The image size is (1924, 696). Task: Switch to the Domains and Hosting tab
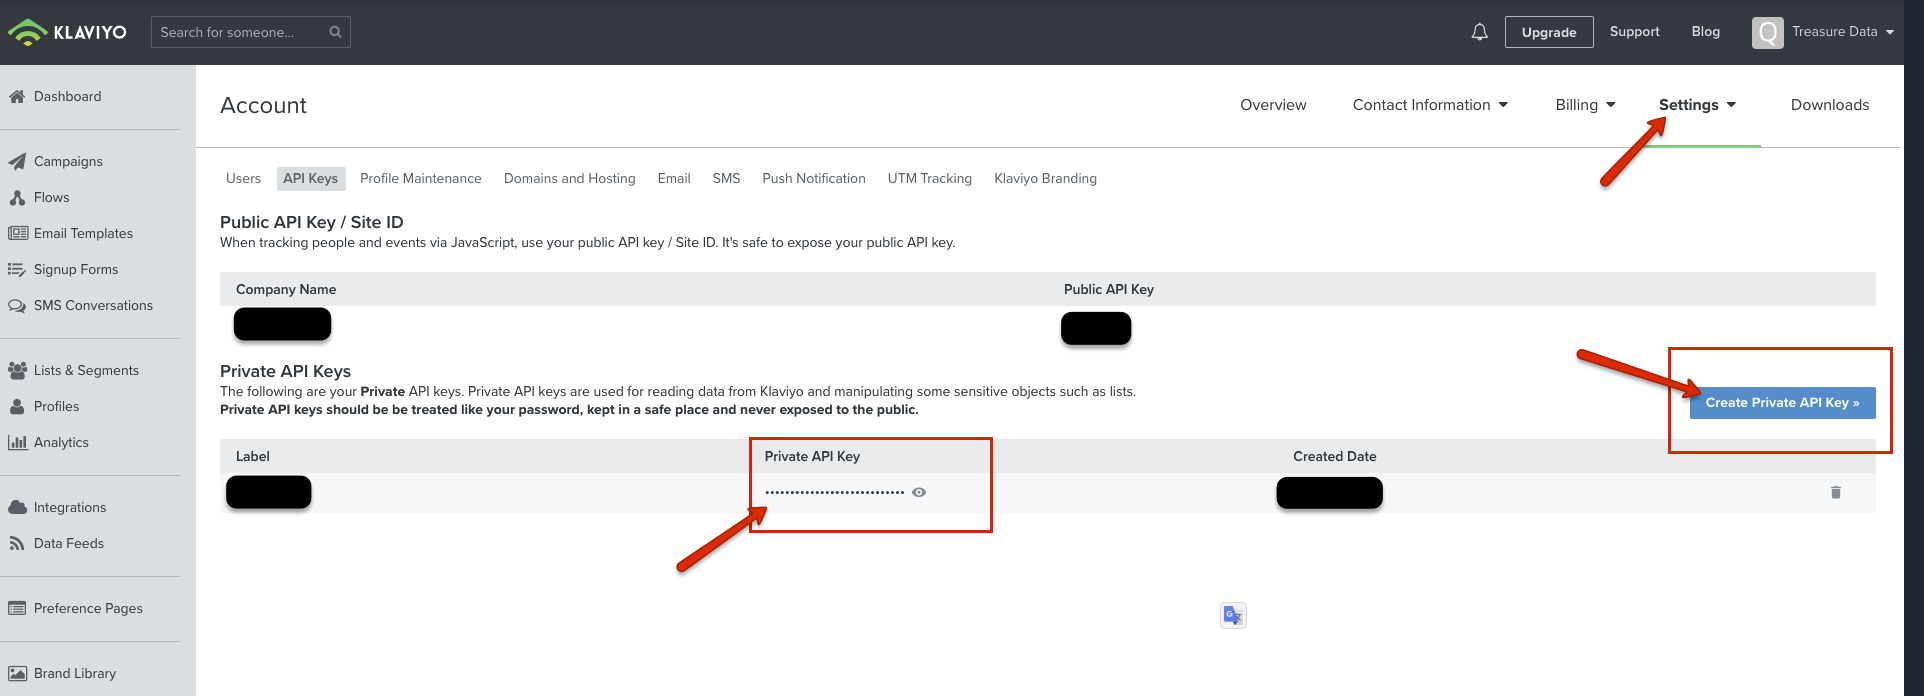point(569,178)
